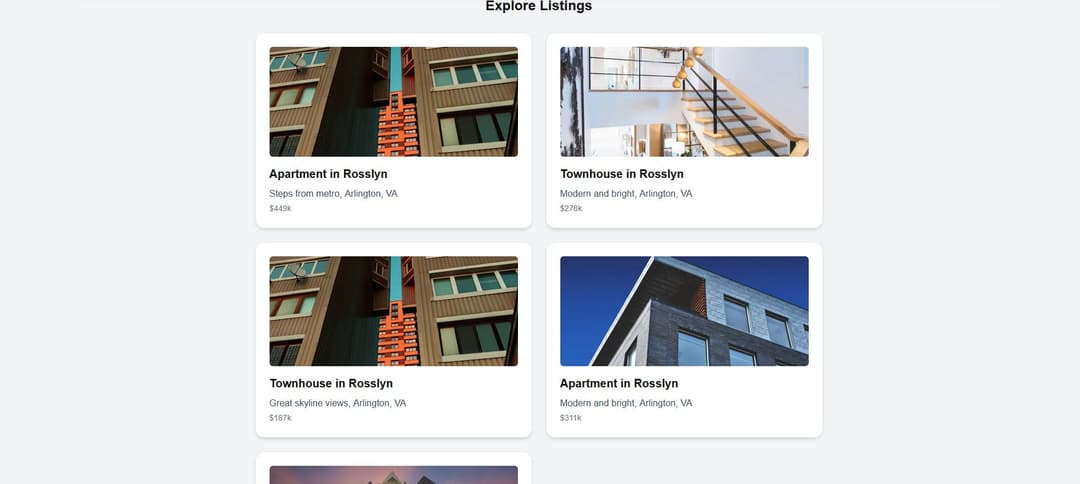Viewport: 1080px width, 484px height.
Task: Open Townhouse in Rosslyn with skyline views
Action: click(331, 383)
